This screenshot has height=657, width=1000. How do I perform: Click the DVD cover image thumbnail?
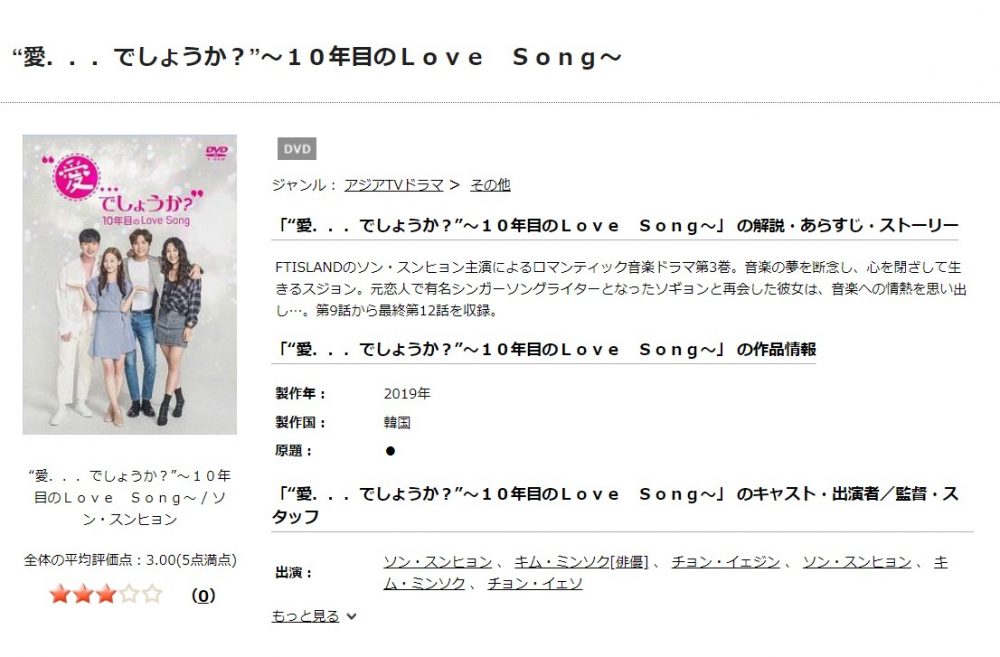coord(129,284)
